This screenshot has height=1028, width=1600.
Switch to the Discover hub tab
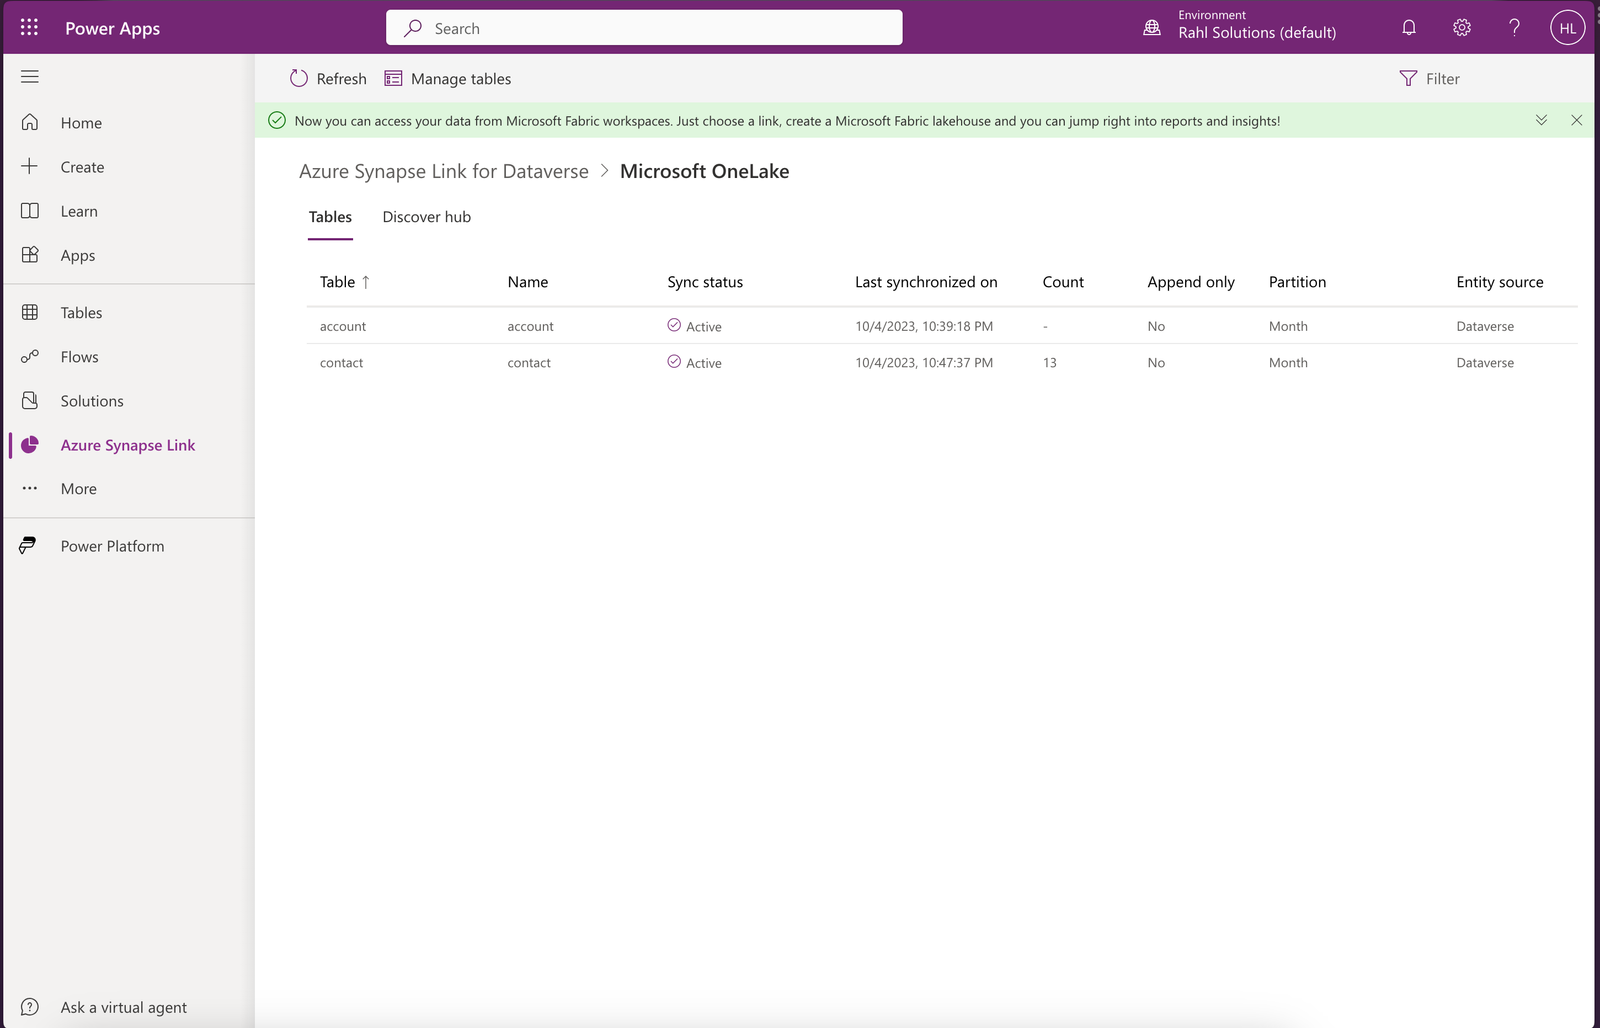426,216
